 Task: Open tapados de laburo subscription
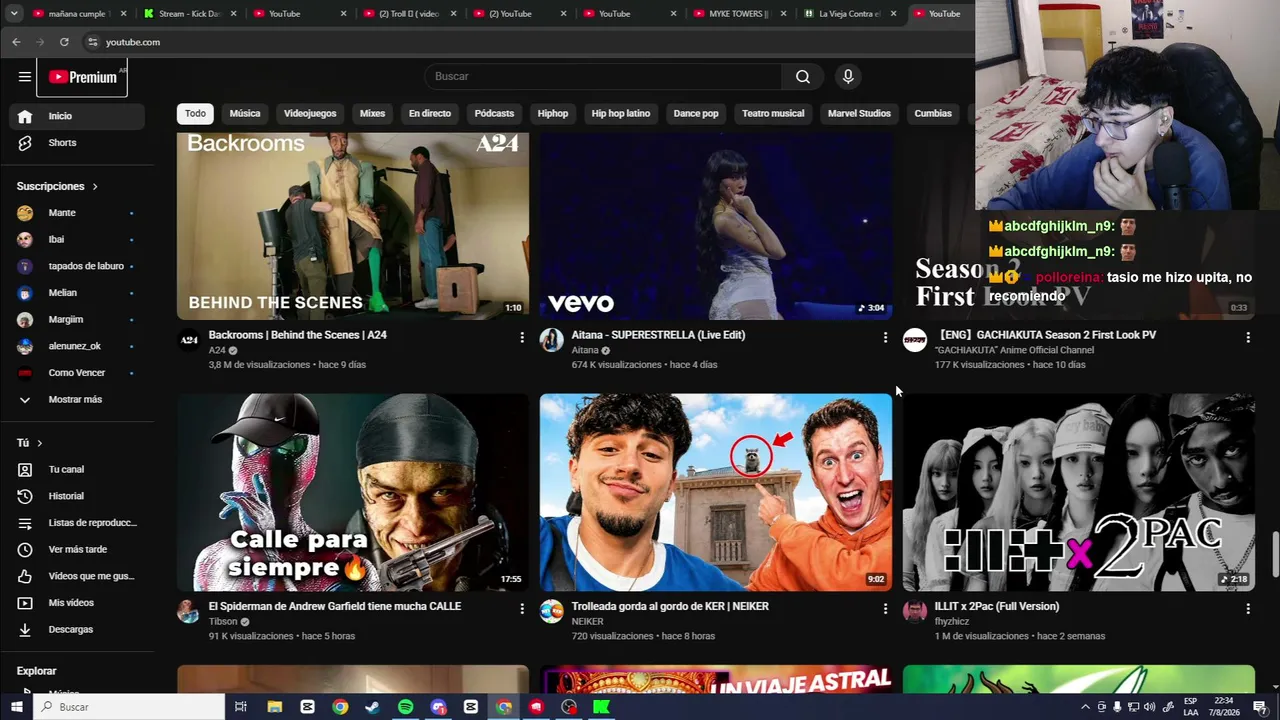[76, 266]
